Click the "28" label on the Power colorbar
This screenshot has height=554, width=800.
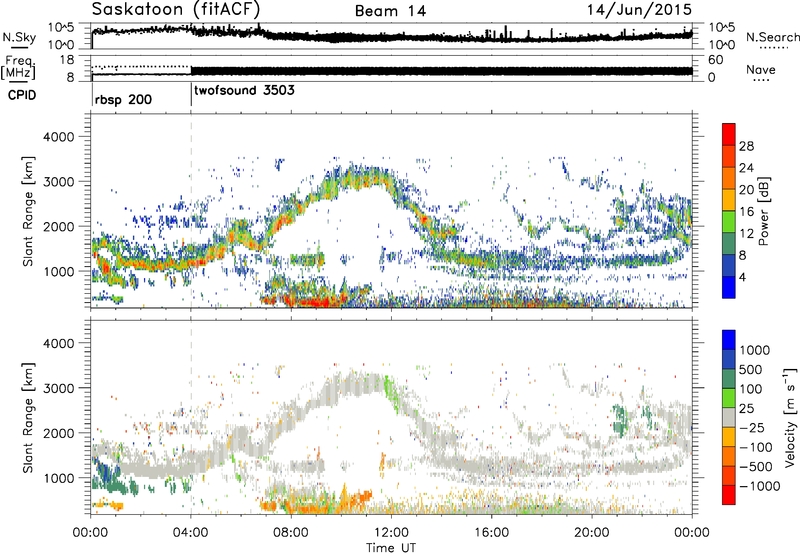click(x=746, y=146)
